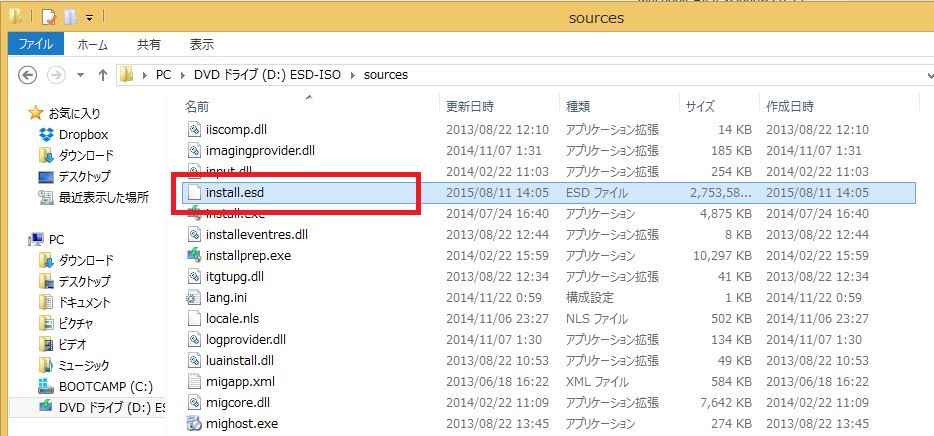Open address bar history dropdown
The width and height of the screenshot is (934, 436).
[x=930, y=75]
